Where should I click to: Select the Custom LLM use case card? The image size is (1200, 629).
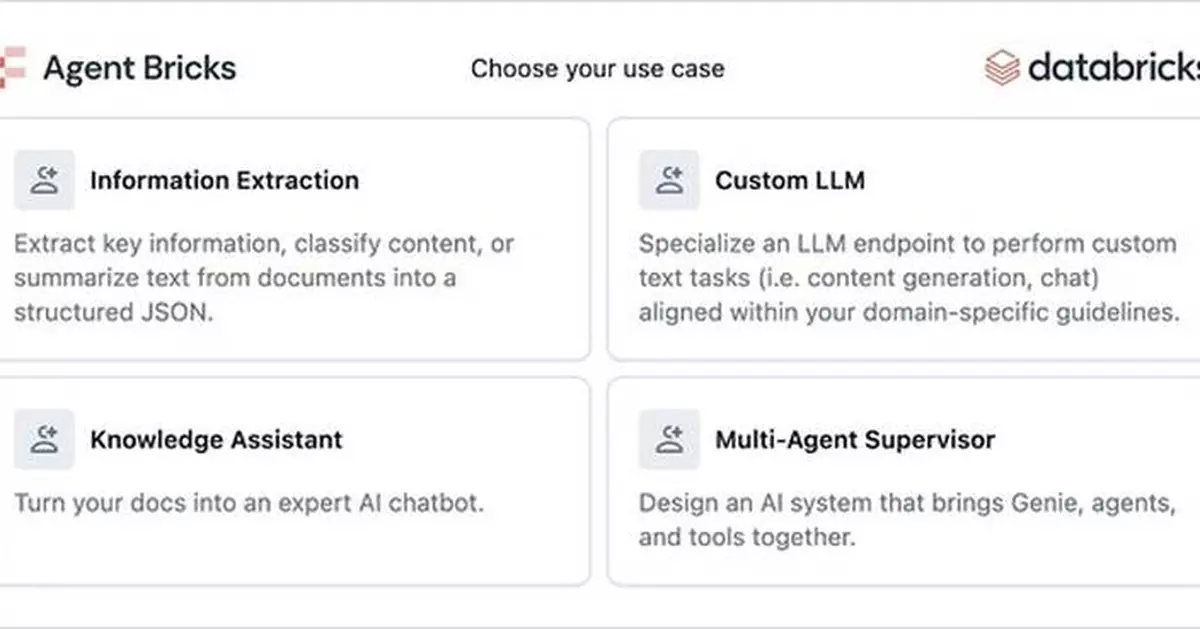pos(900,235)
